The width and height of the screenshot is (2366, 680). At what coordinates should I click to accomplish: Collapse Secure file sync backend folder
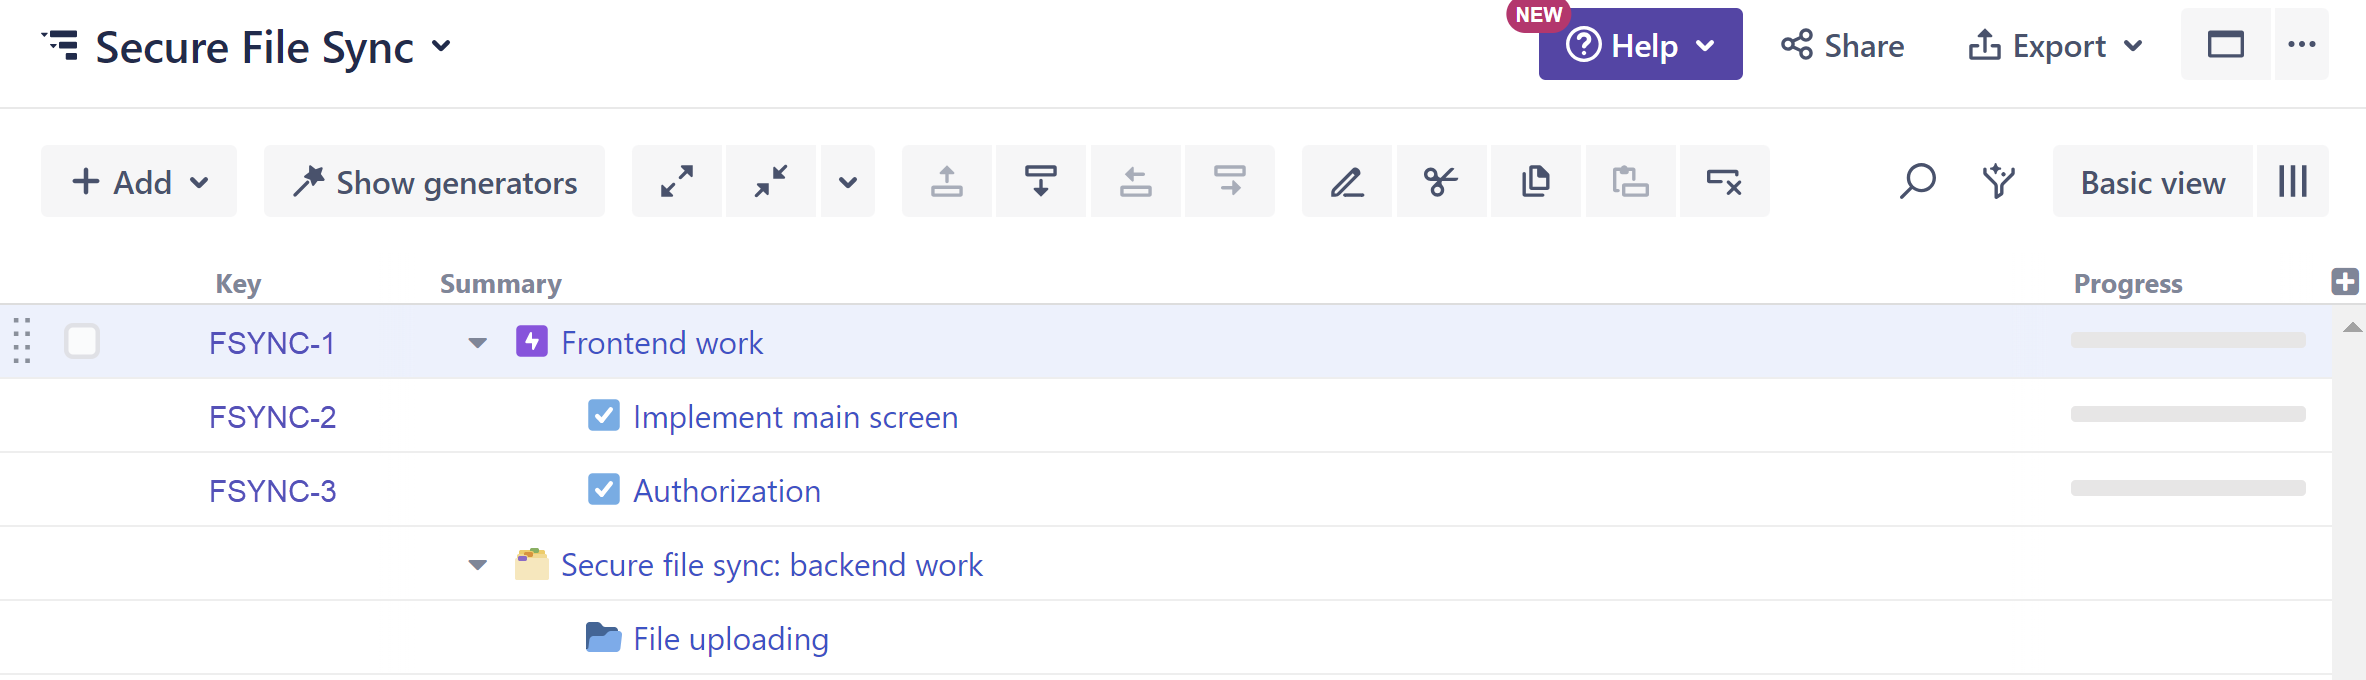pos(478,565)
